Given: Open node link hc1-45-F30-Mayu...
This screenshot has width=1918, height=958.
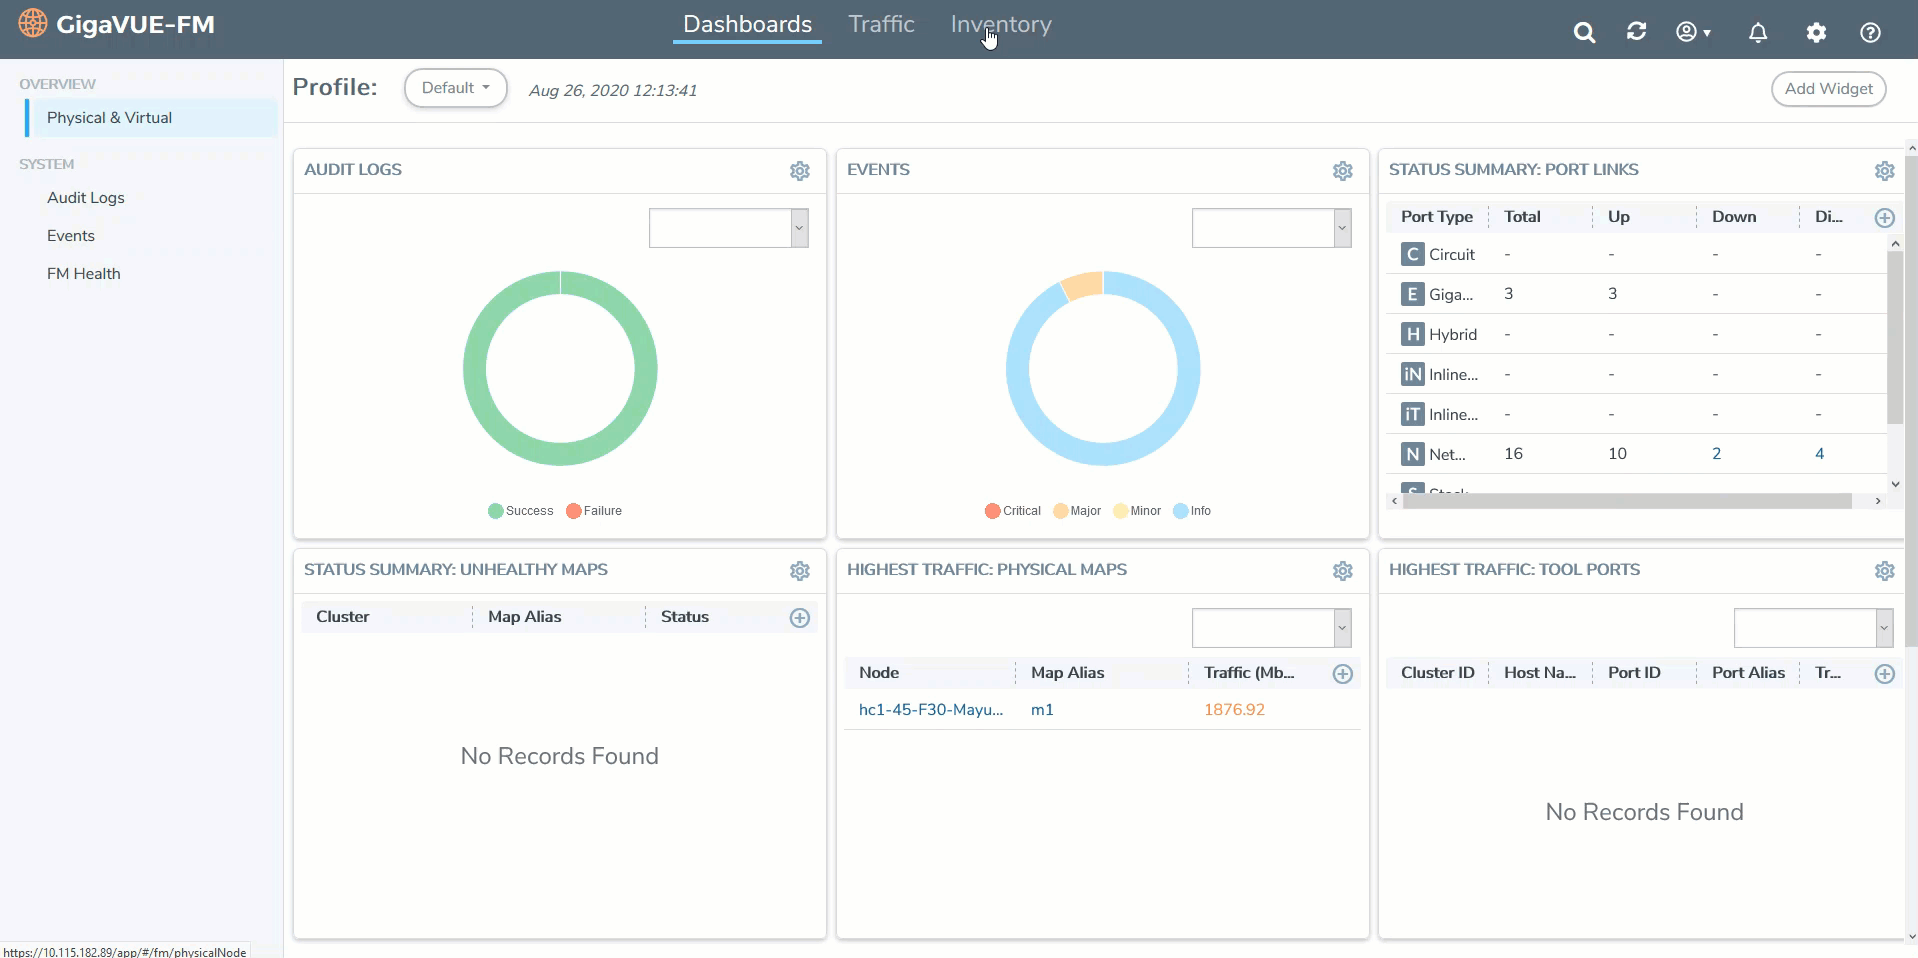Looking at the screenshot, I should pyautogui.click(x=931, y=710).
